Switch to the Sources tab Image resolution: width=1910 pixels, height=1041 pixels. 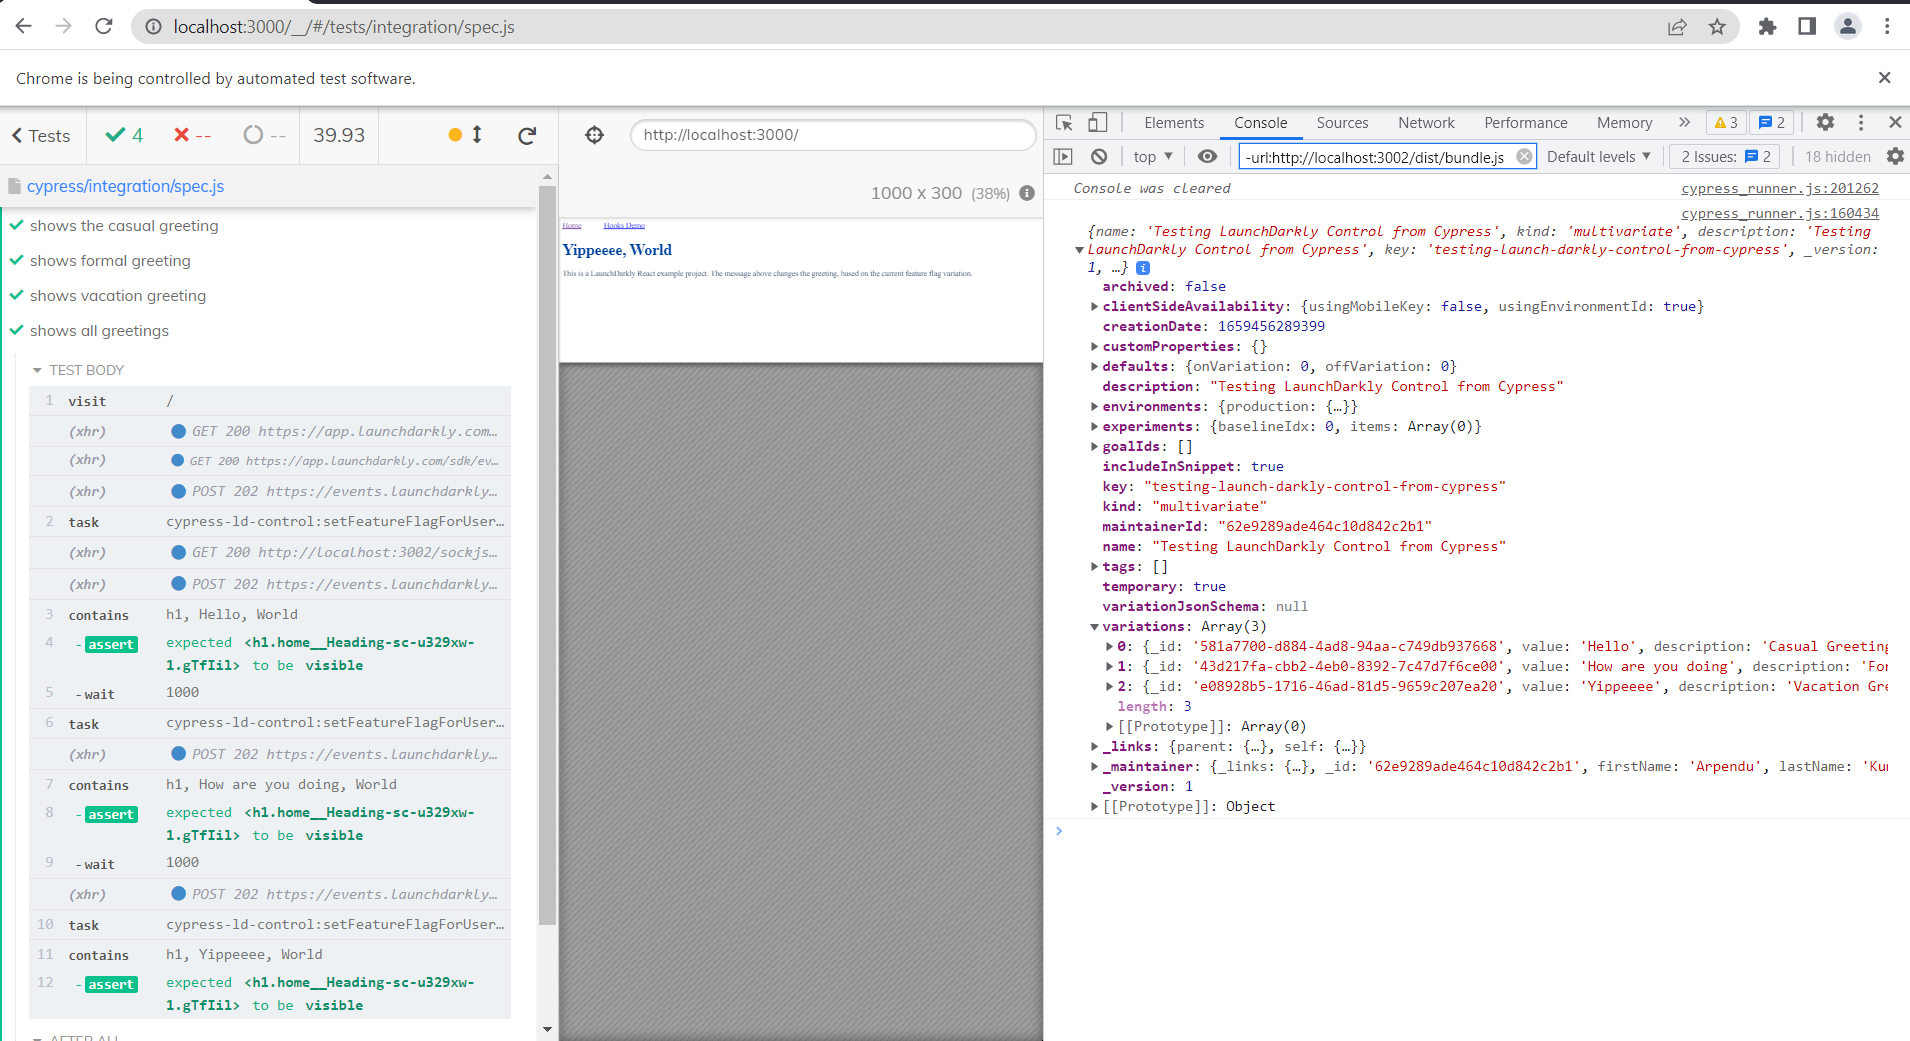tap(1342, 123)
